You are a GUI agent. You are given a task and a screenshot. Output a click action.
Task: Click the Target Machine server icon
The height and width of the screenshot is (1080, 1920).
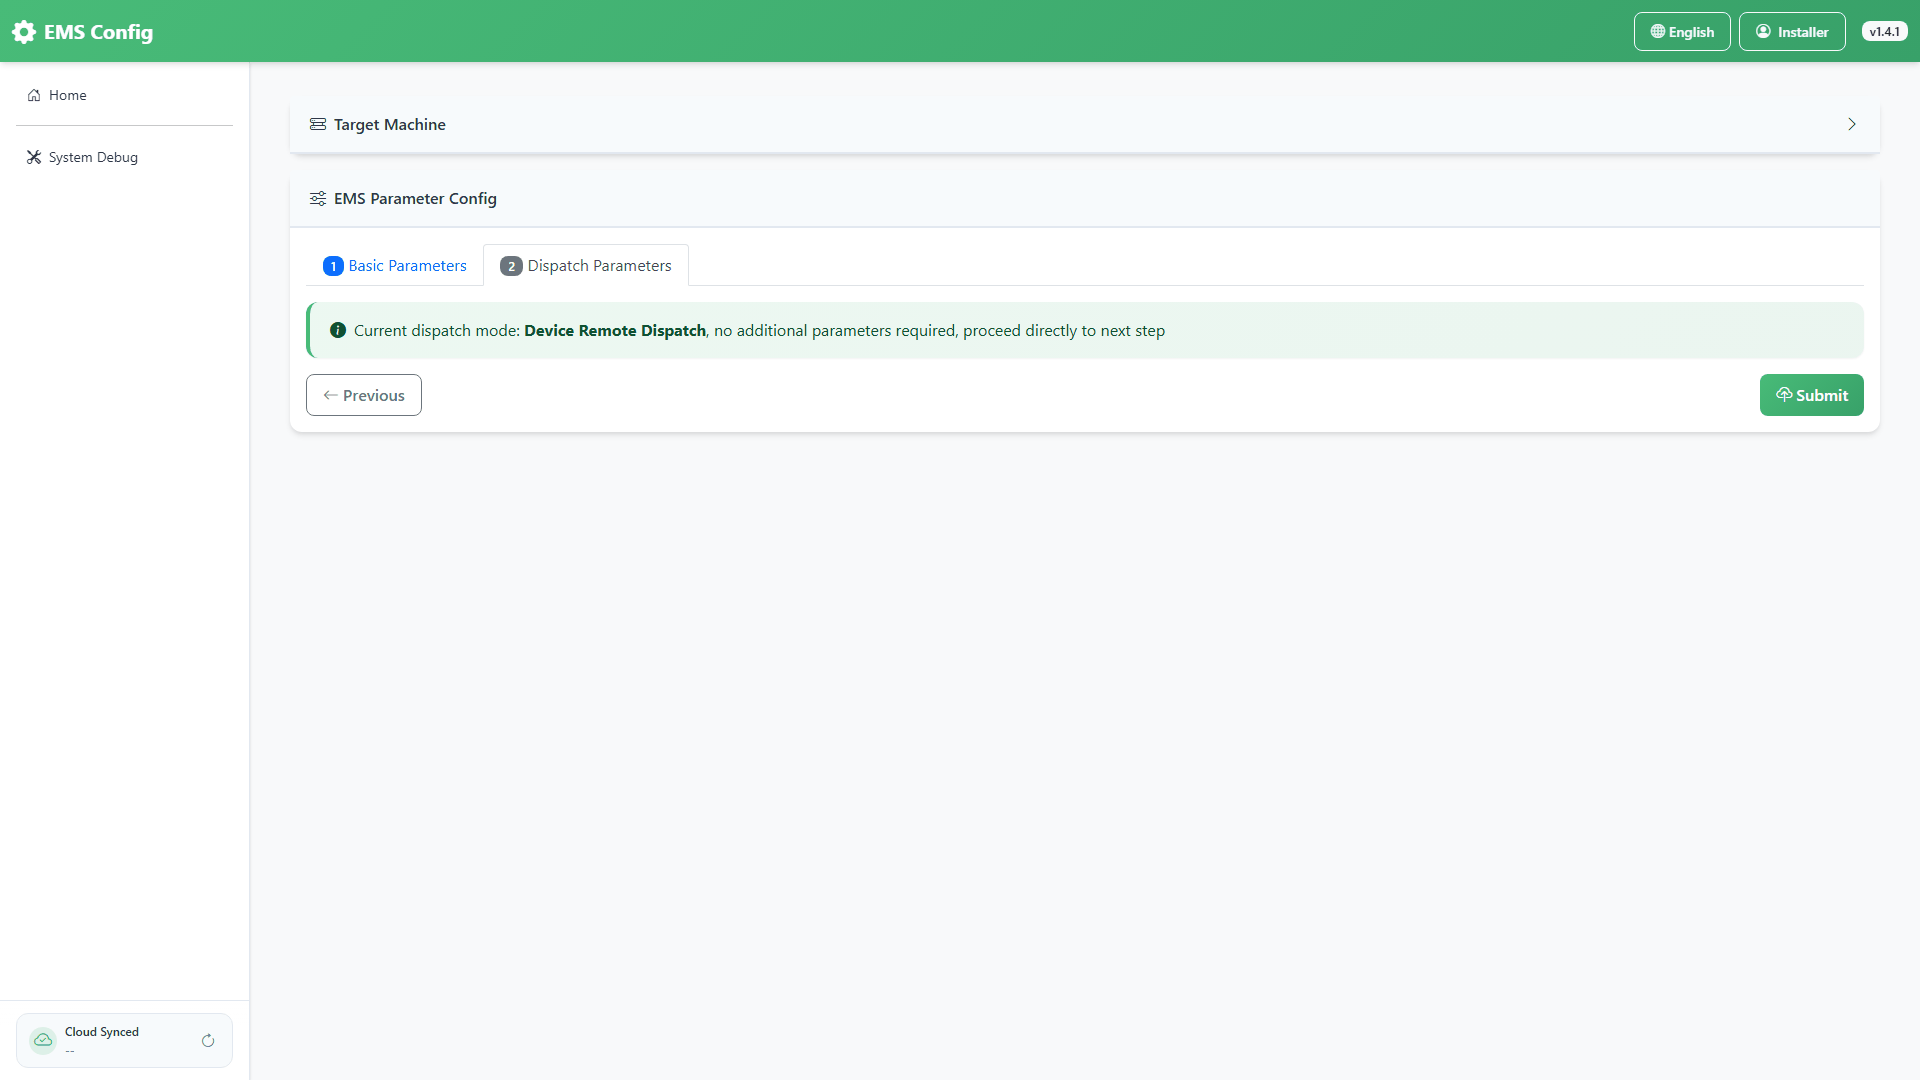point(318,124)
